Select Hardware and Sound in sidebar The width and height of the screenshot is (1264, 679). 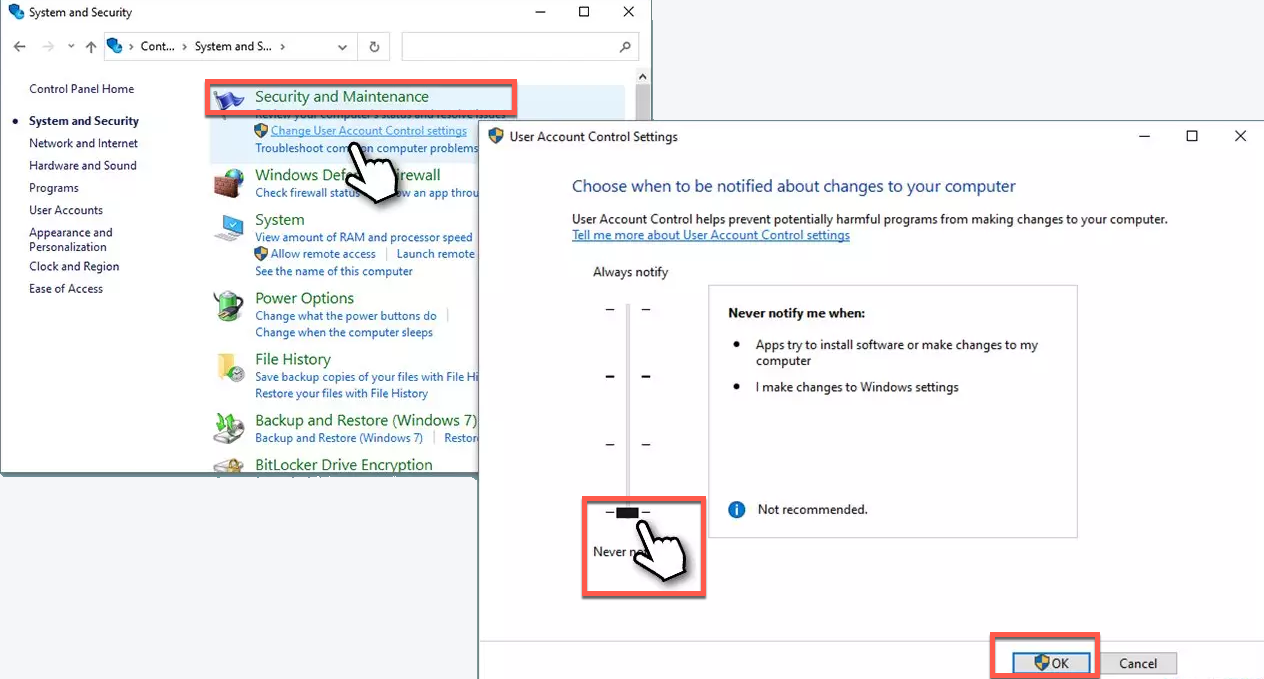pyautogui.click(x=82, y=166)
